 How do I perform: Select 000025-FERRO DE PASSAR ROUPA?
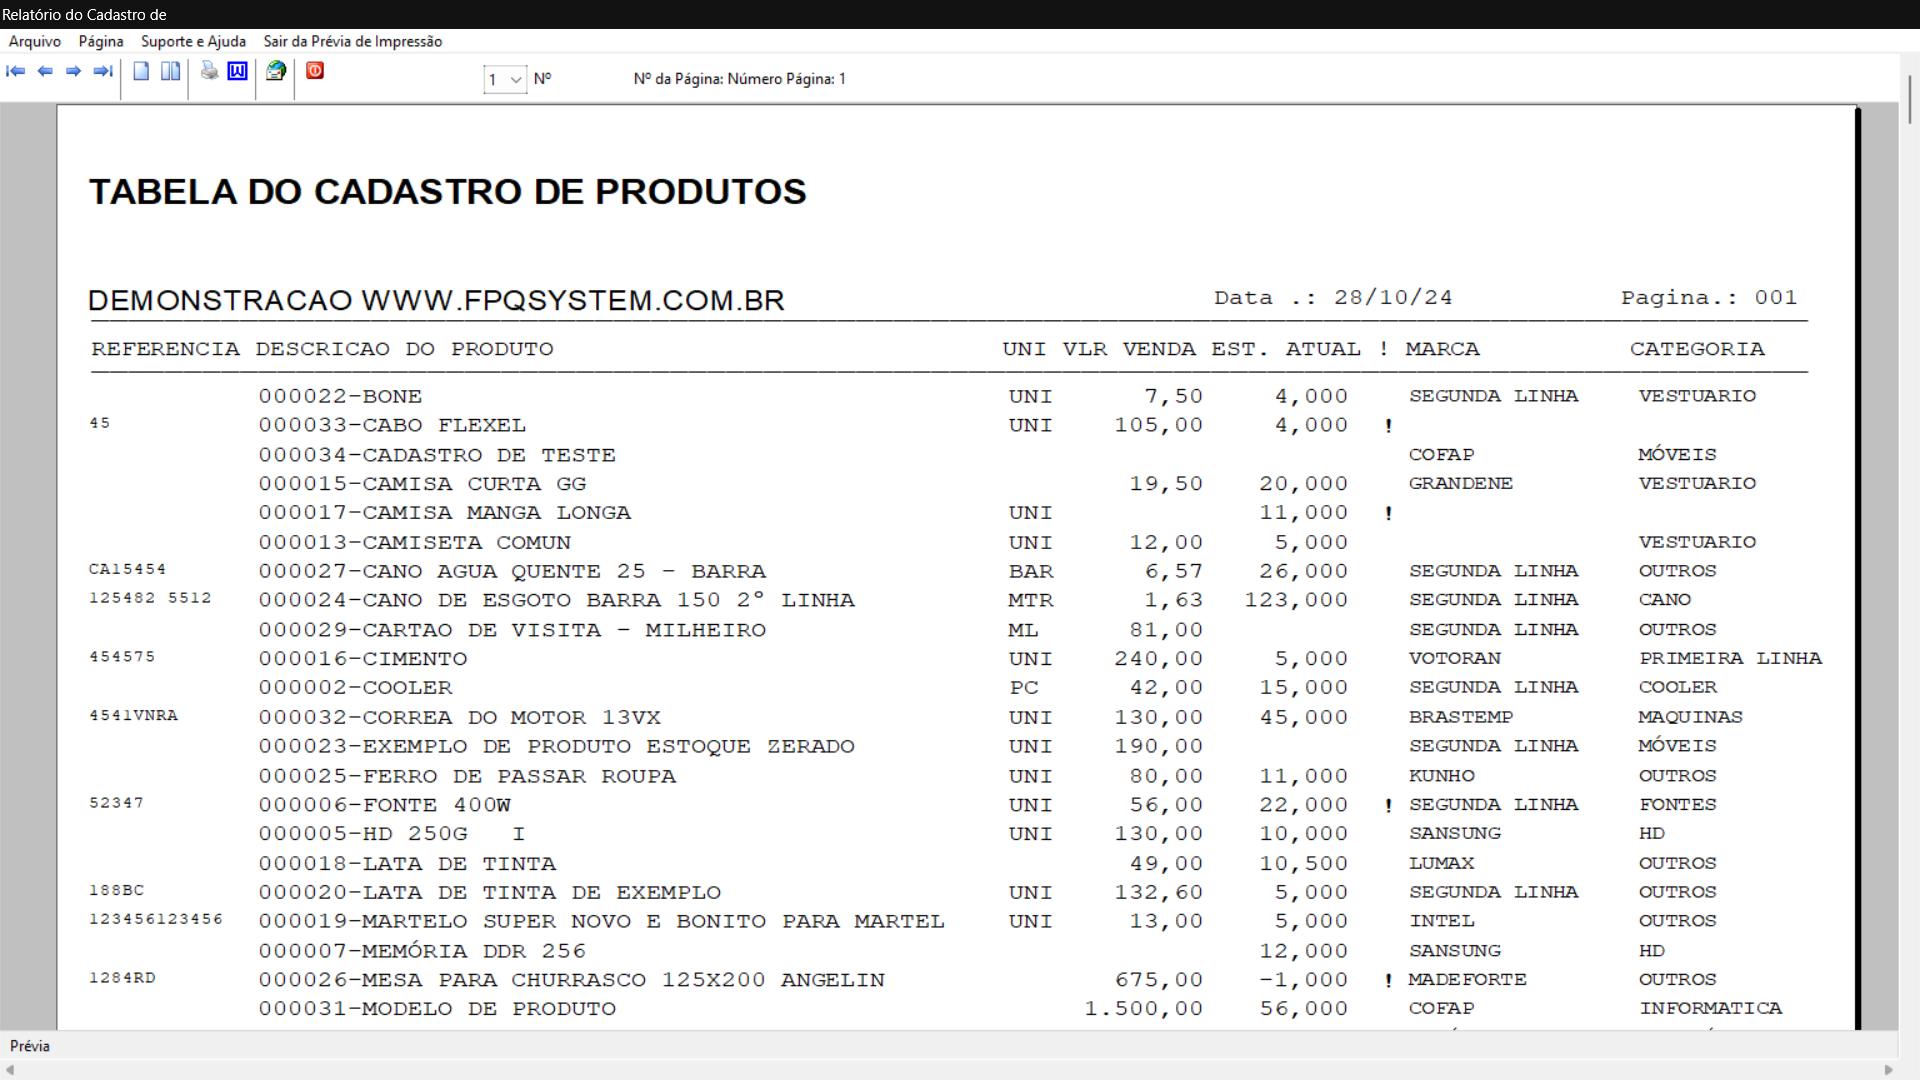click(467, 776)
